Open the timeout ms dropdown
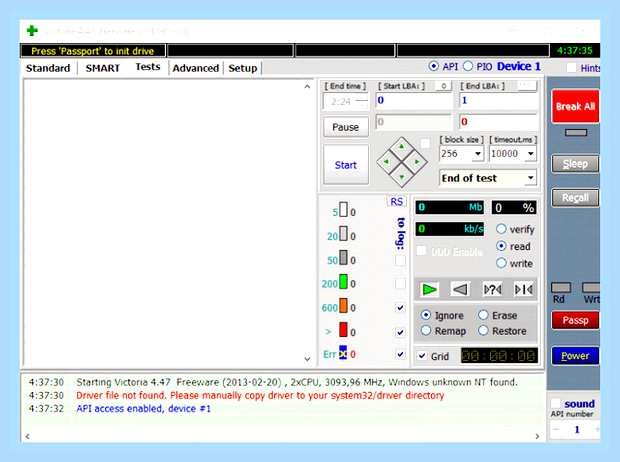This screenshot has width=620, height=462. tap(531, 153)
